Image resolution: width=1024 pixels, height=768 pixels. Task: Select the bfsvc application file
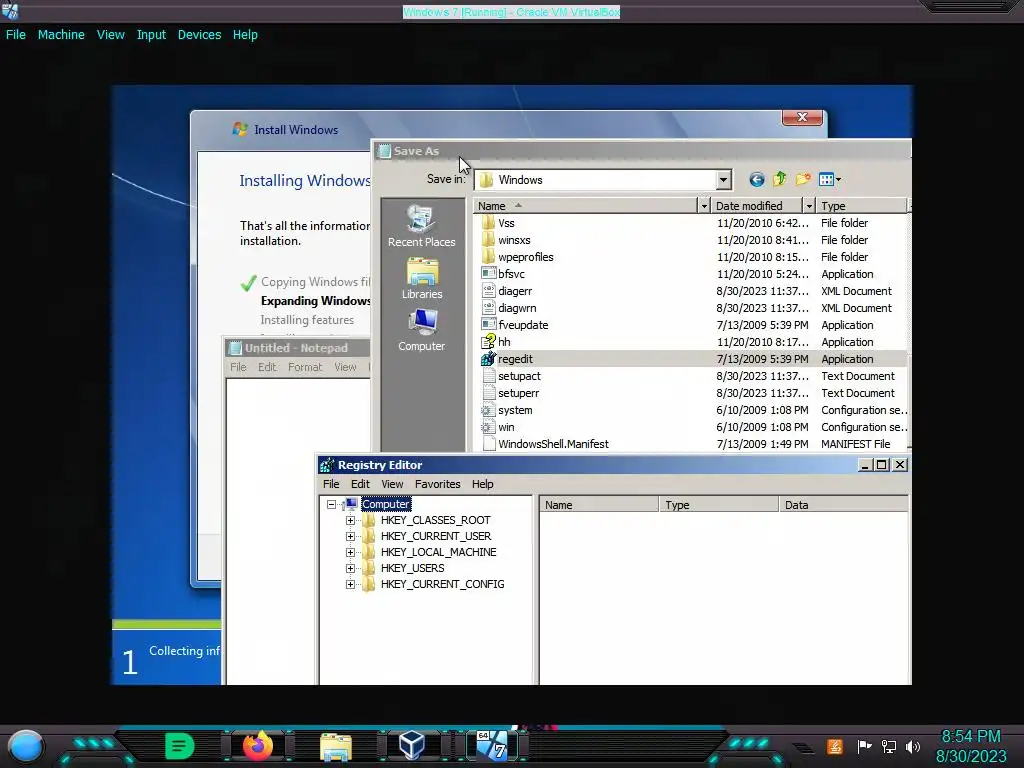511,274
